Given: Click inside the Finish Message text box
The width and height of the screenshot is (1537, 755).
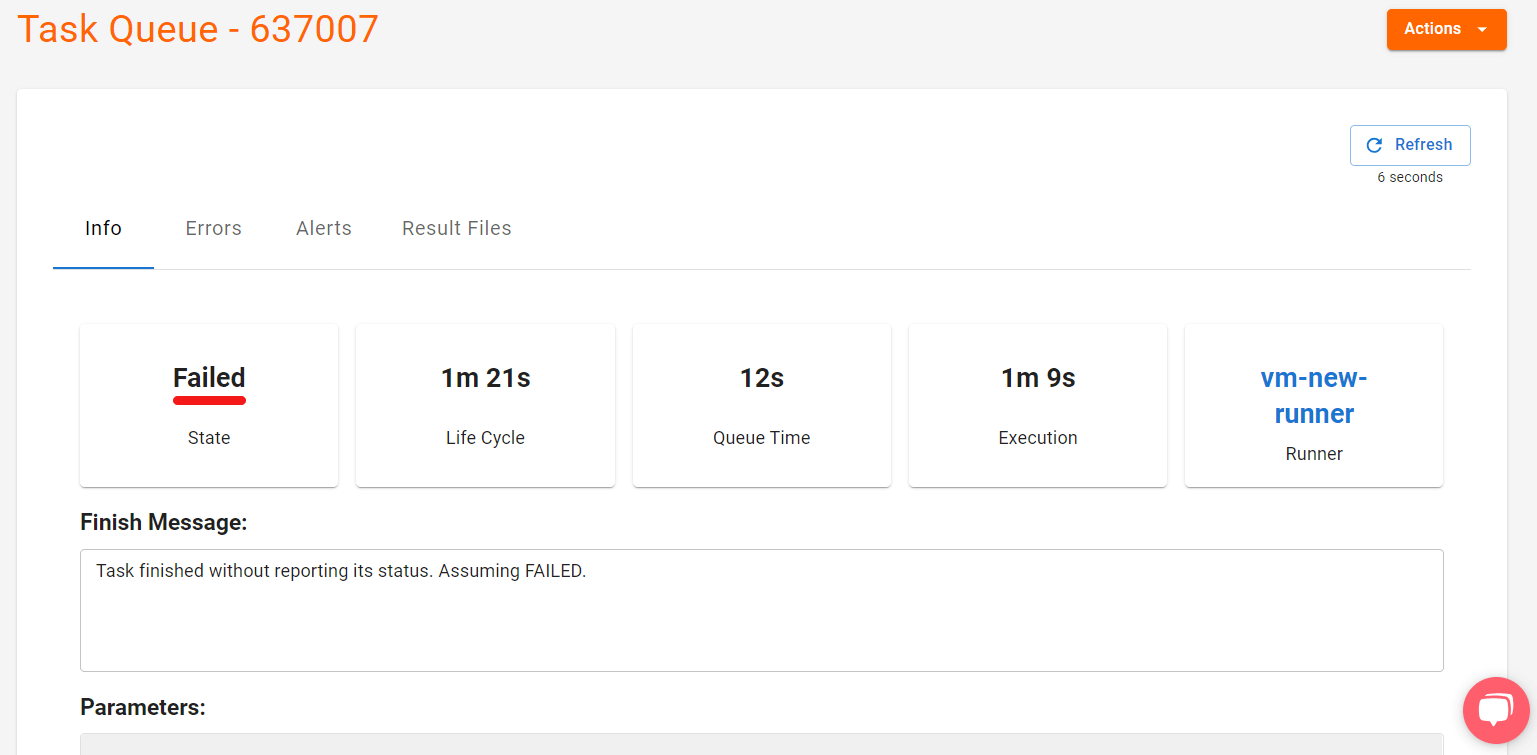Looking at the screenshot, I should pos(762,610).
